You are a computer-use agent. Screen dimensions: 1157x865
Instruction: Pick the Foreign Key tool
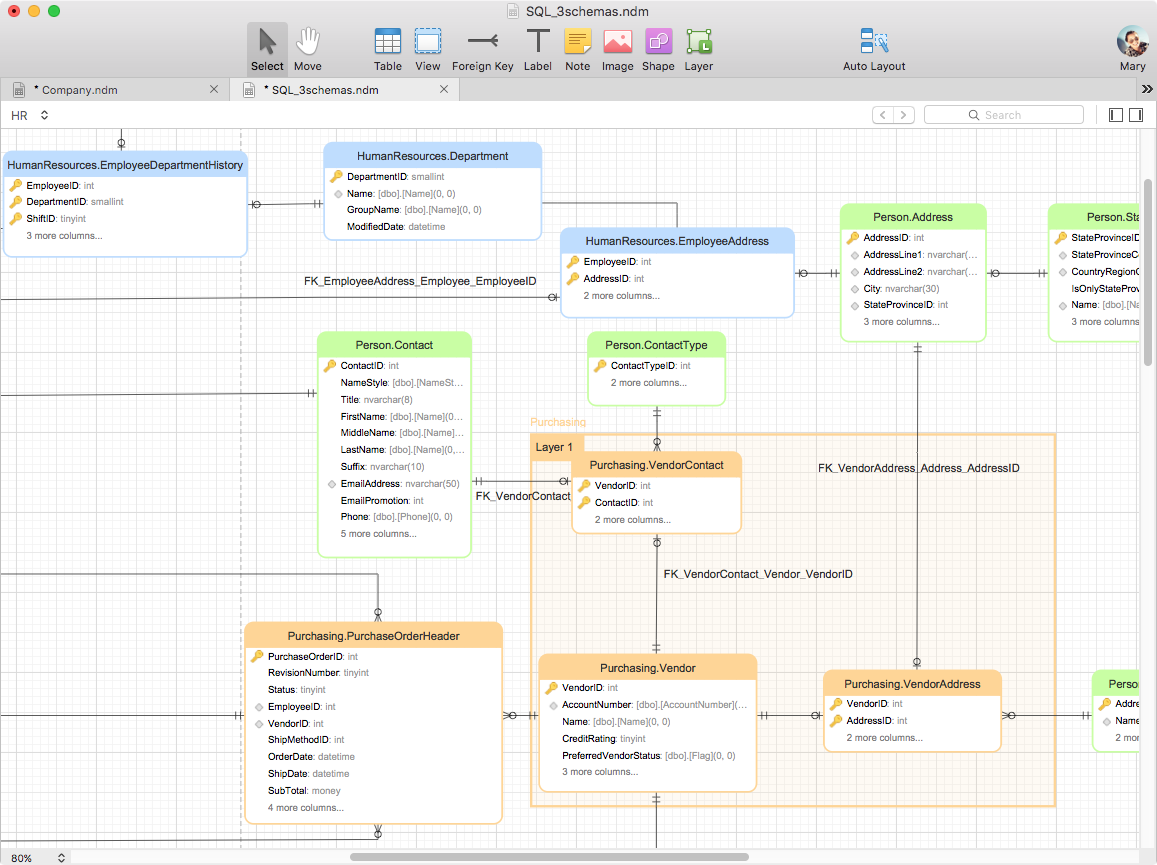(x=483, y=47)
